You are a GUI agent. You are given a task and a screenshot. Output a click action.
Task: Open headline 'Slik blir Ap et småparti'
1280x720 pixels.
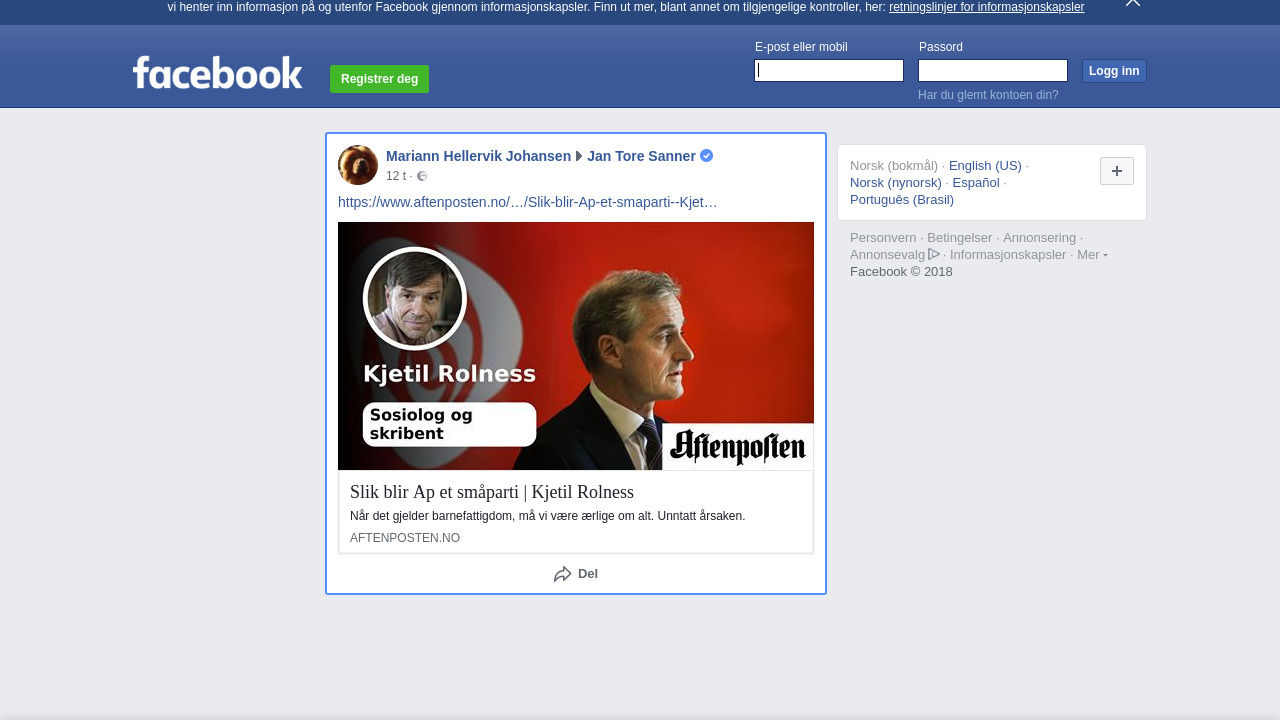tap(492, 492)
